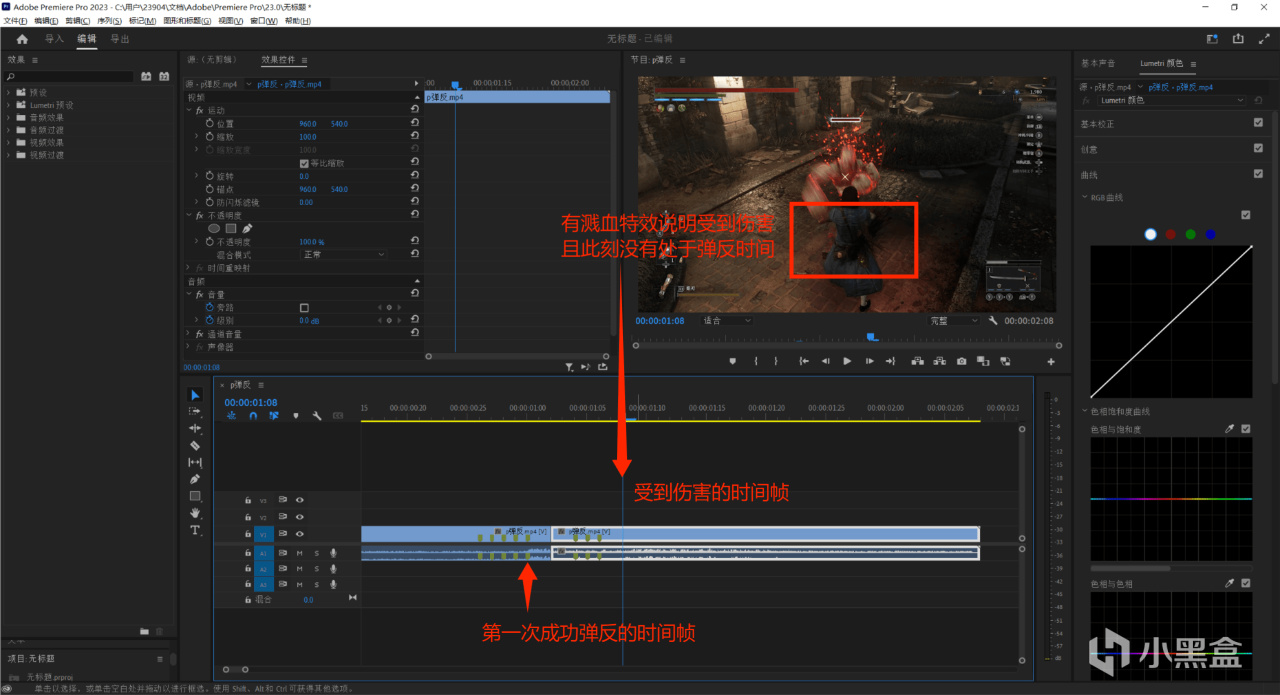The image size is (1280, 695).
Task: Open the Sequence menu
Action: pos(109,20)
